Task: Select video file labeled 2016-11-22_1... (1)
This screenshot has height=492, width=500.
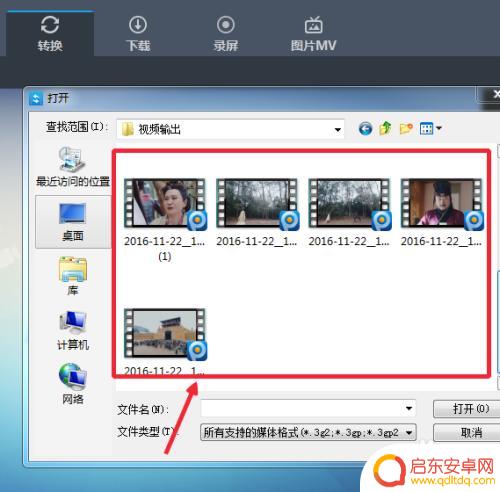Action: 165,220
